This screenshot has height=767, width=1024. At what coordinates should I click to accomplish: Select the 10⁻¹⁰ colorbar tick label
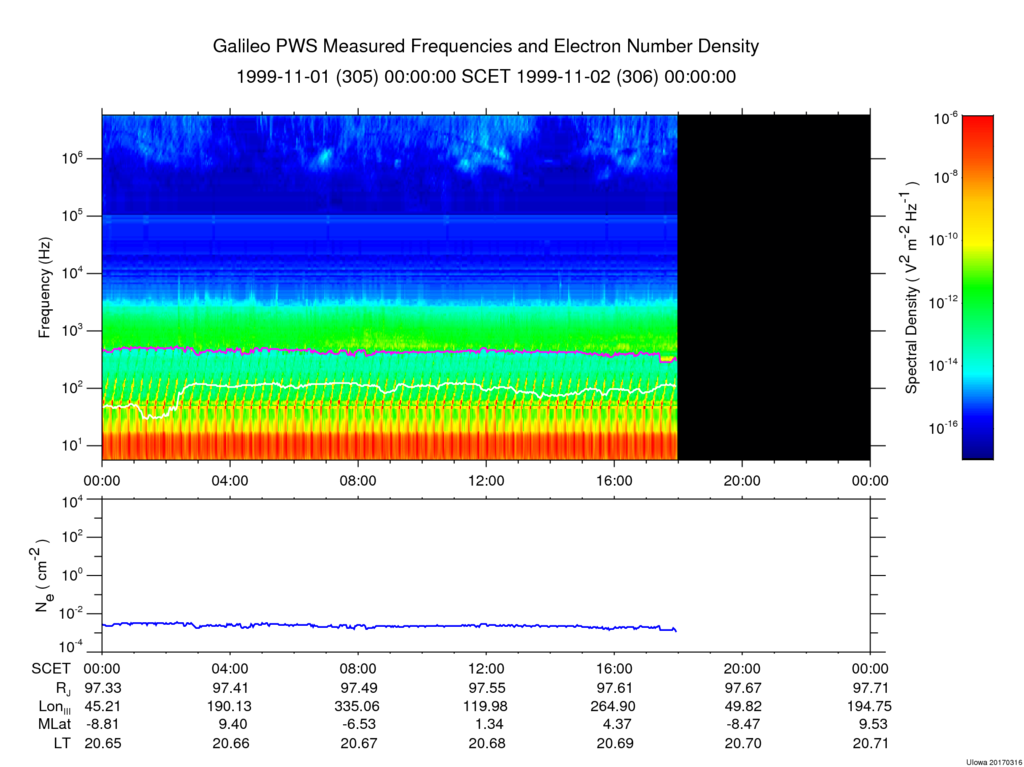(x=943, y=240)
